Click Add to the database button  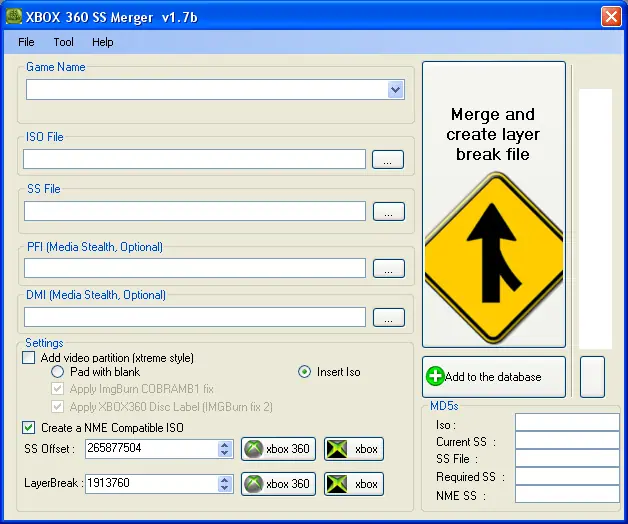click(493, 377)
